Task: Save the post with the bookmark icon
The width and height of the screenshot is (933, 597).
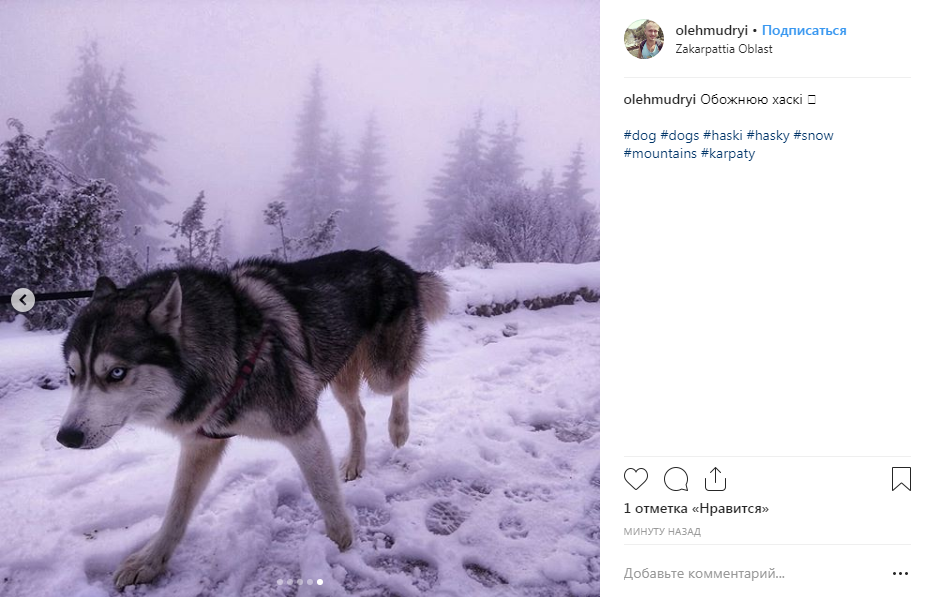Action: point(901,479)
